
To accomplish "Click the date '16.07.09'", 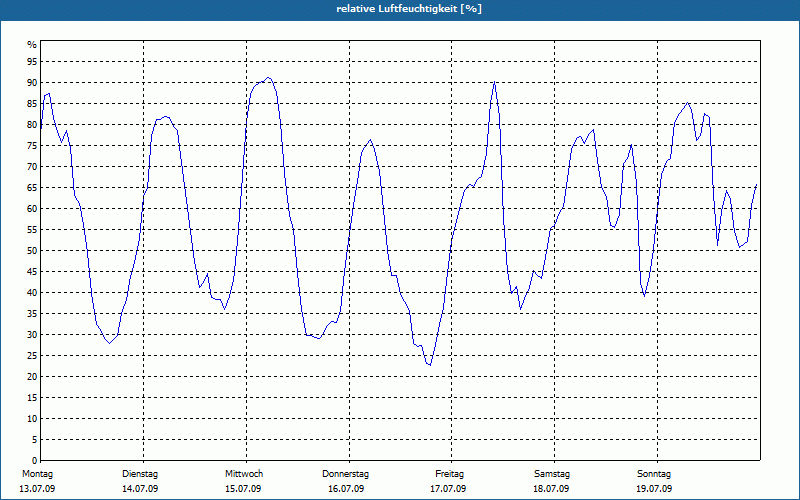I will 346,489.
